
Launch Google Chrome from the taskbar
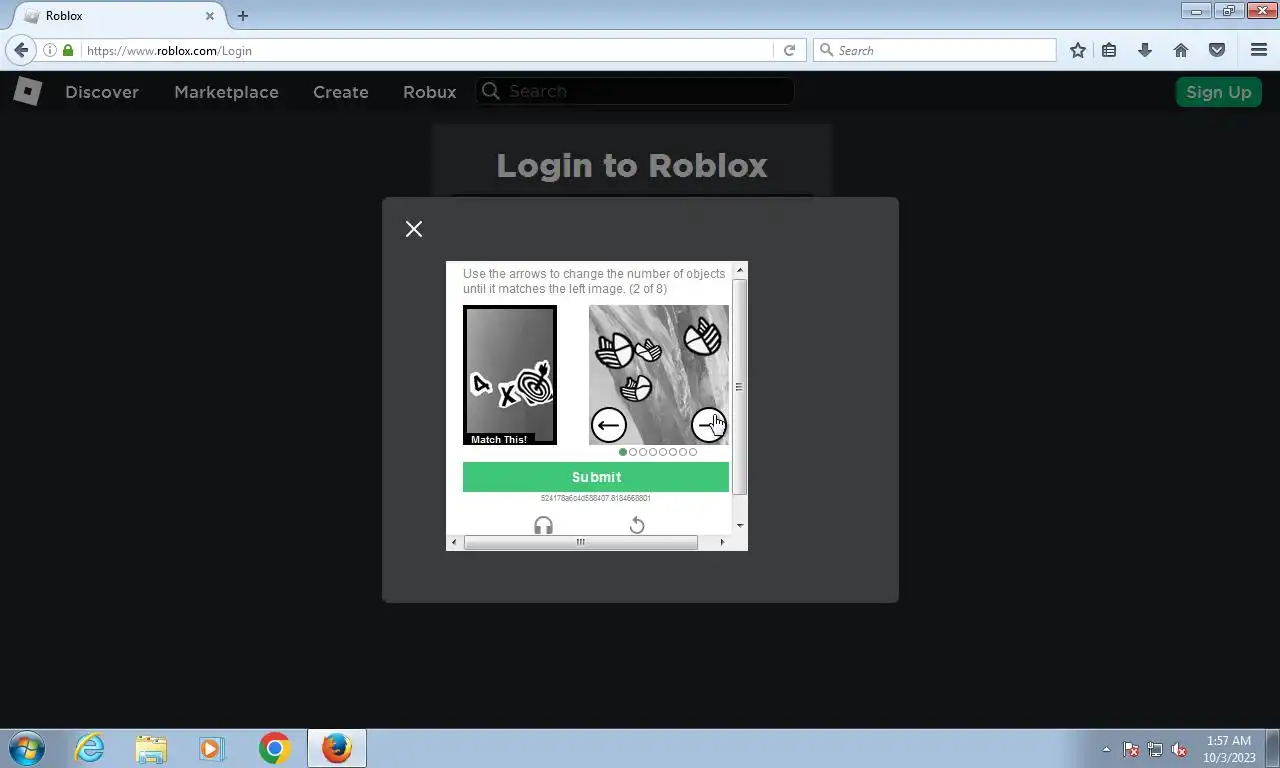point(274,748)
